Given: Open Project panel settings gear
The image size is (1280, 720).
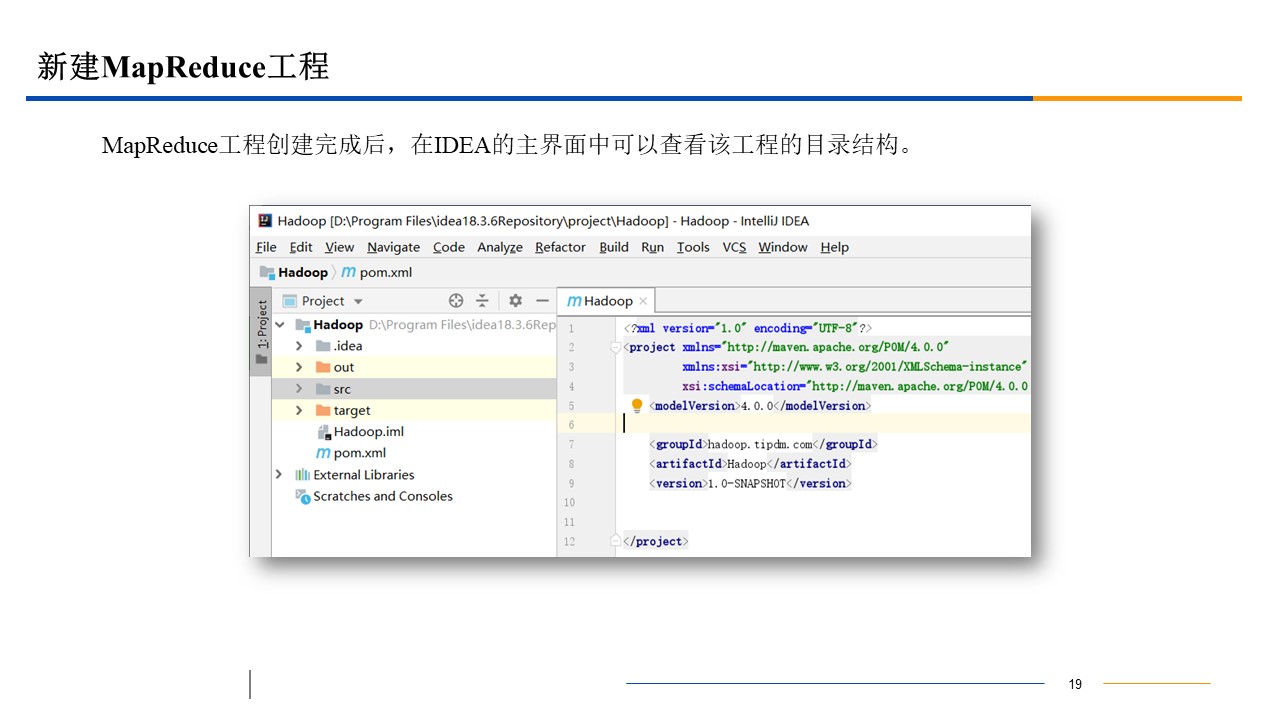Looking at the screenshot, I should pos(515,301).
